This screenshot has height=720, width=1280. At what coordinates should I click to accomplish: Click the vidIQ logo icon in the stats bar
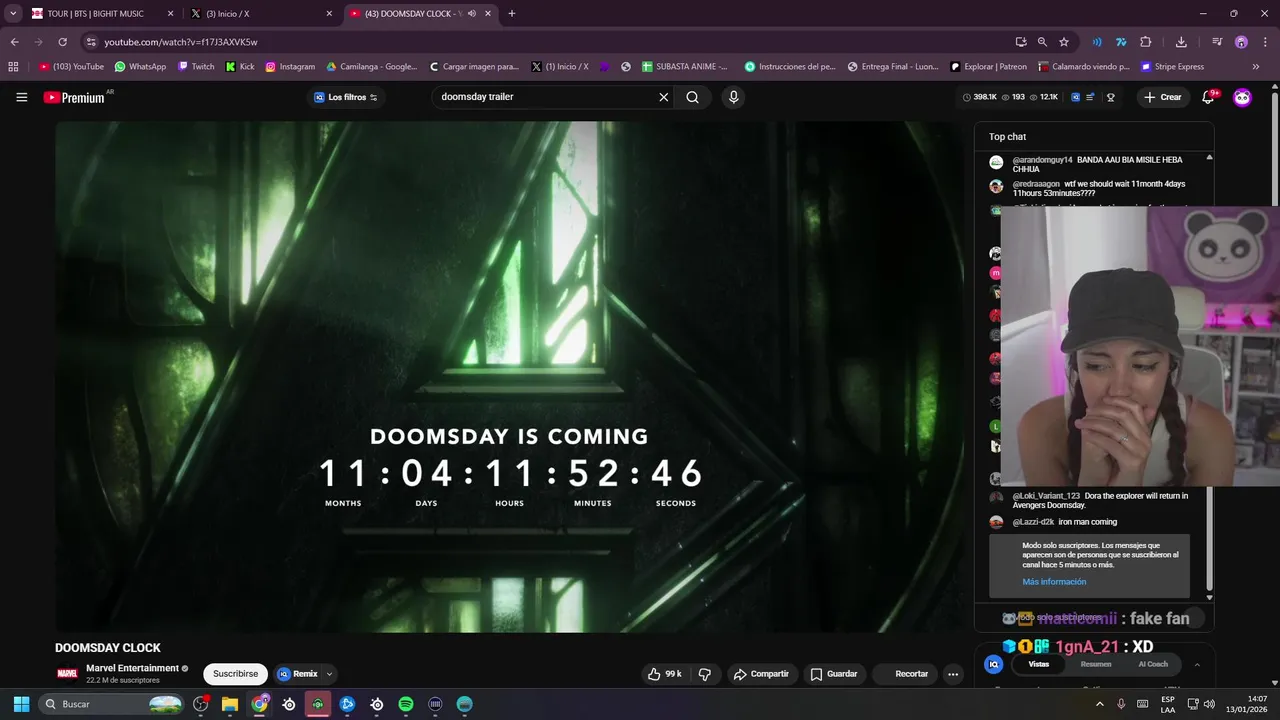tap(1076, 97)
